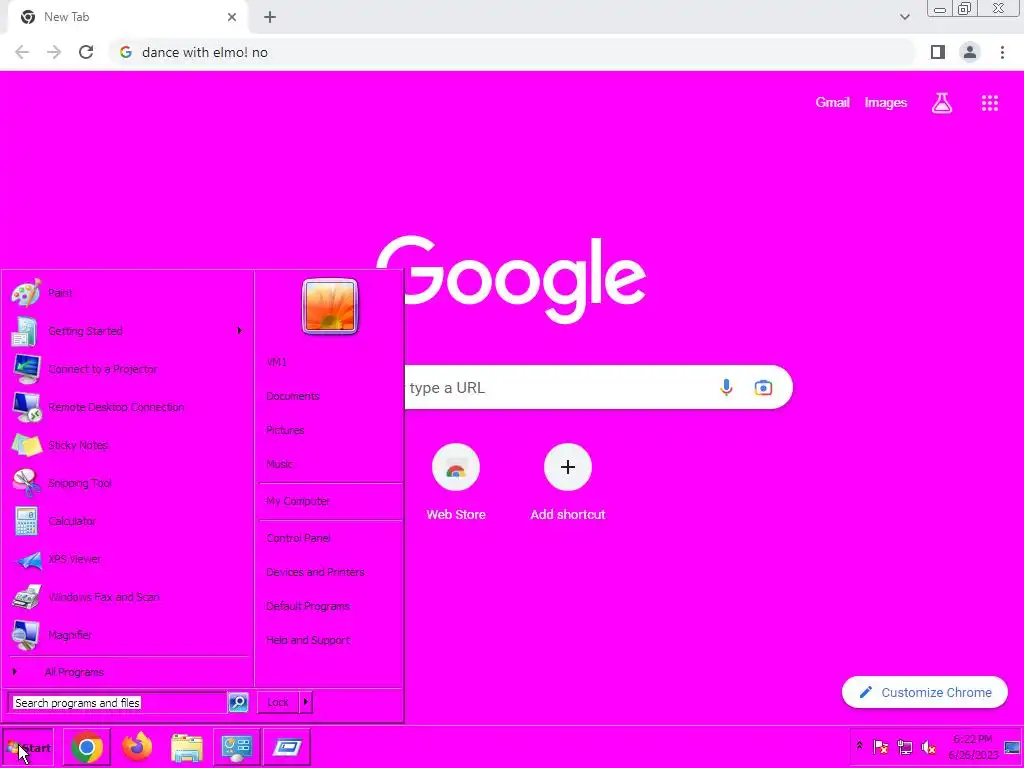Viewport: 1024px width, 768px height.
Task: Show hidden tray icons arrow
Action: click(x=859, y=746)
